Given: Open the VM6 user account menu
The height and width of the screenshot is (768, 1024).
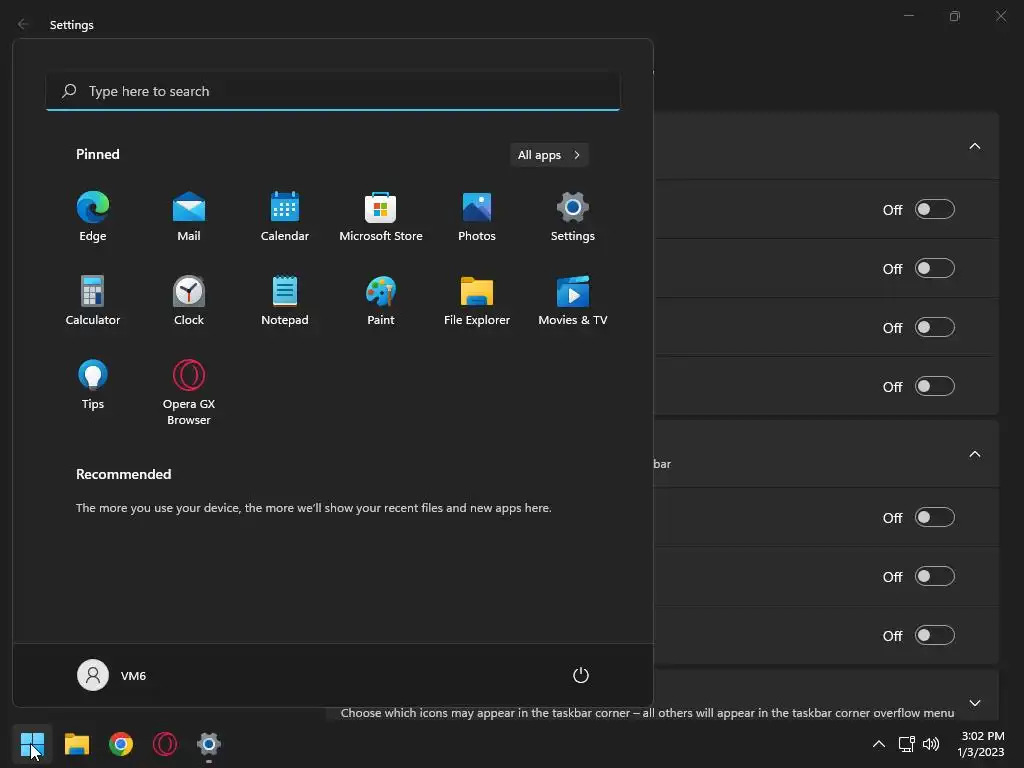Looking at the screenshot, I should click(112, 675).
